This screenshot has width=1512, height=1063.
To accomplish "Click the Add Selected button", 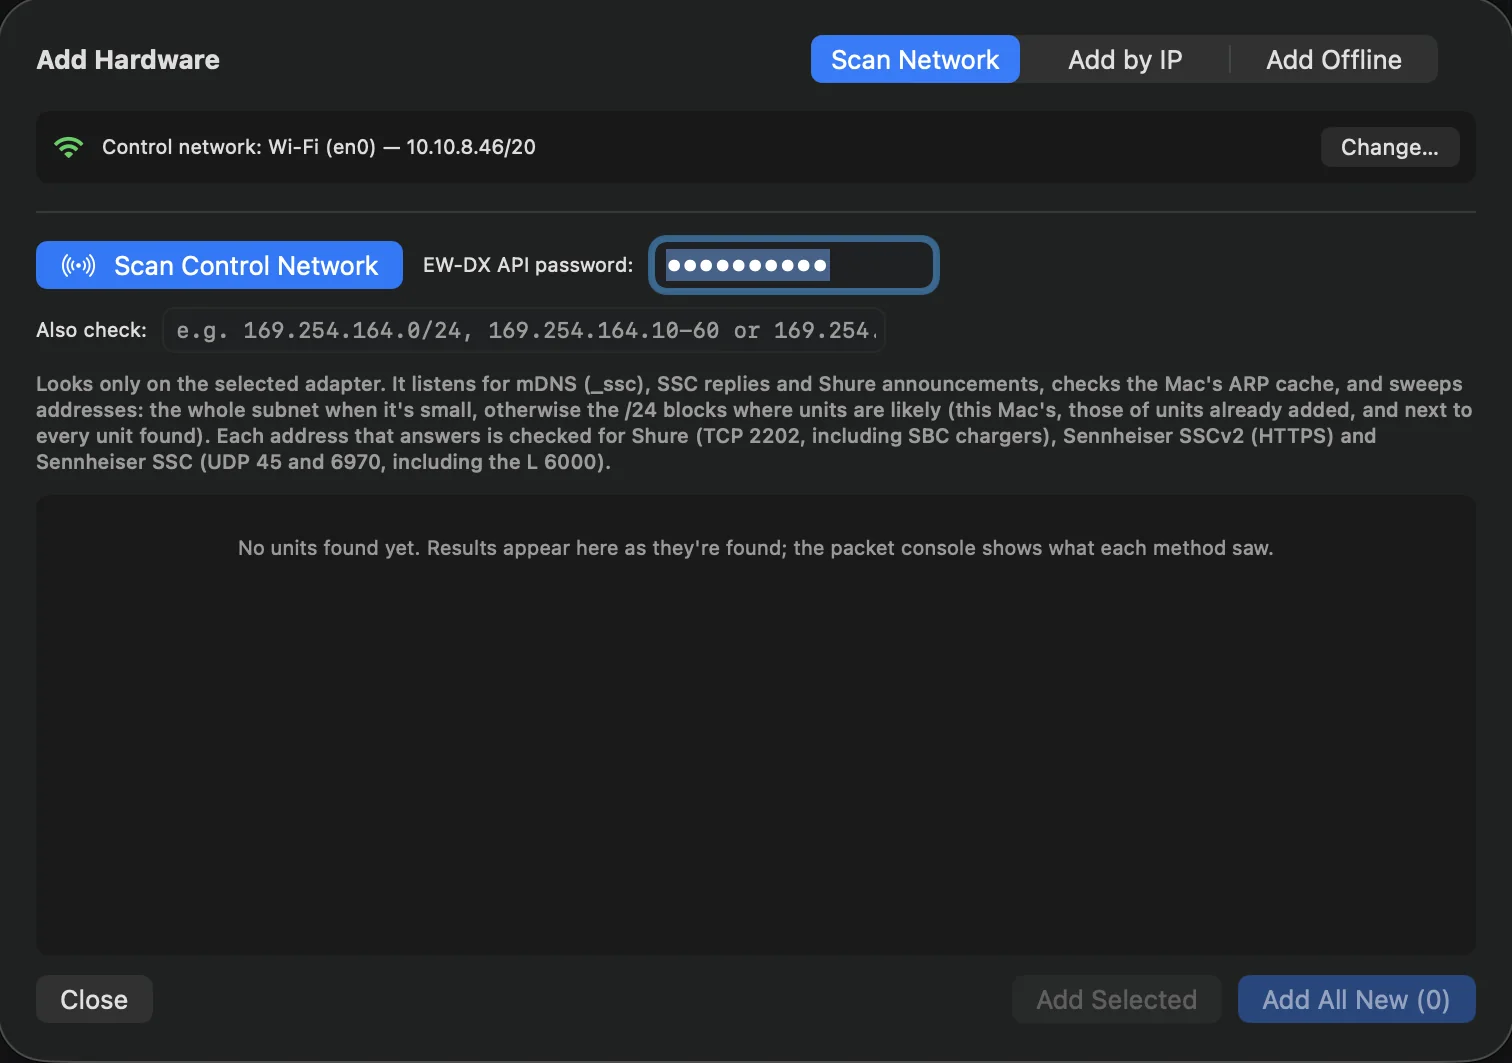I will 1116,999.
